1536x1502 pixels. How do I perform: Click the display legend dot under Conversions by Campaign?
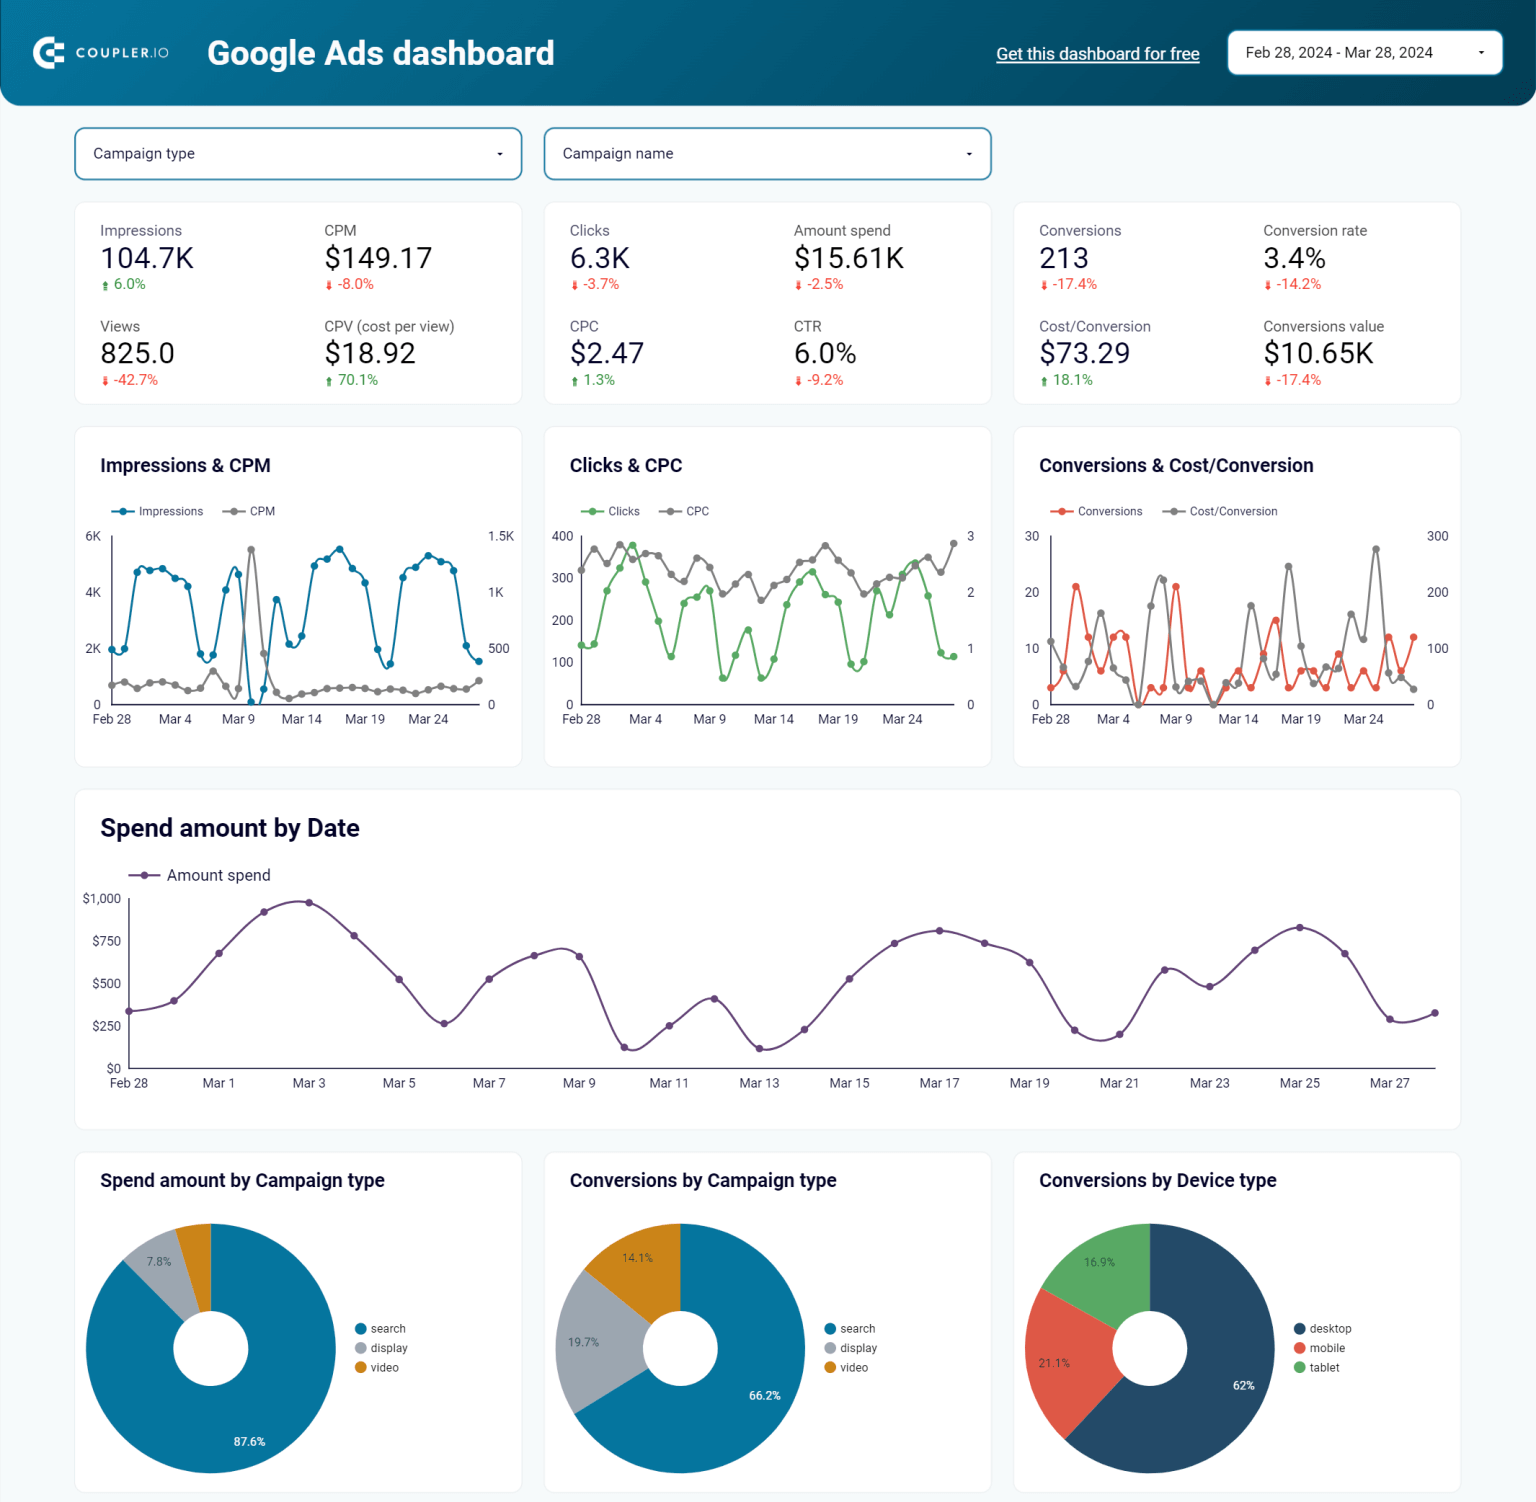pyautogui.click(x=830, y=1348)
